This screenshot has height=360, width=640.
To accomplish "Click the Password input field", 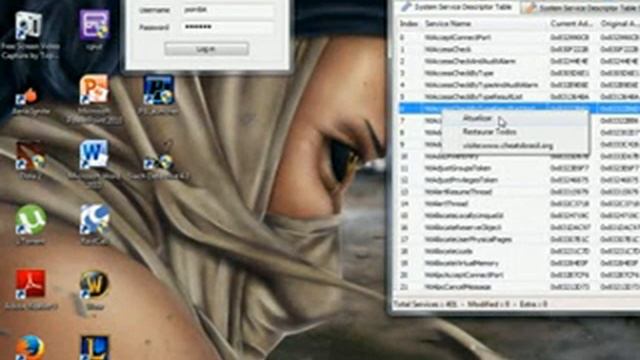I will tap(228, 27).
